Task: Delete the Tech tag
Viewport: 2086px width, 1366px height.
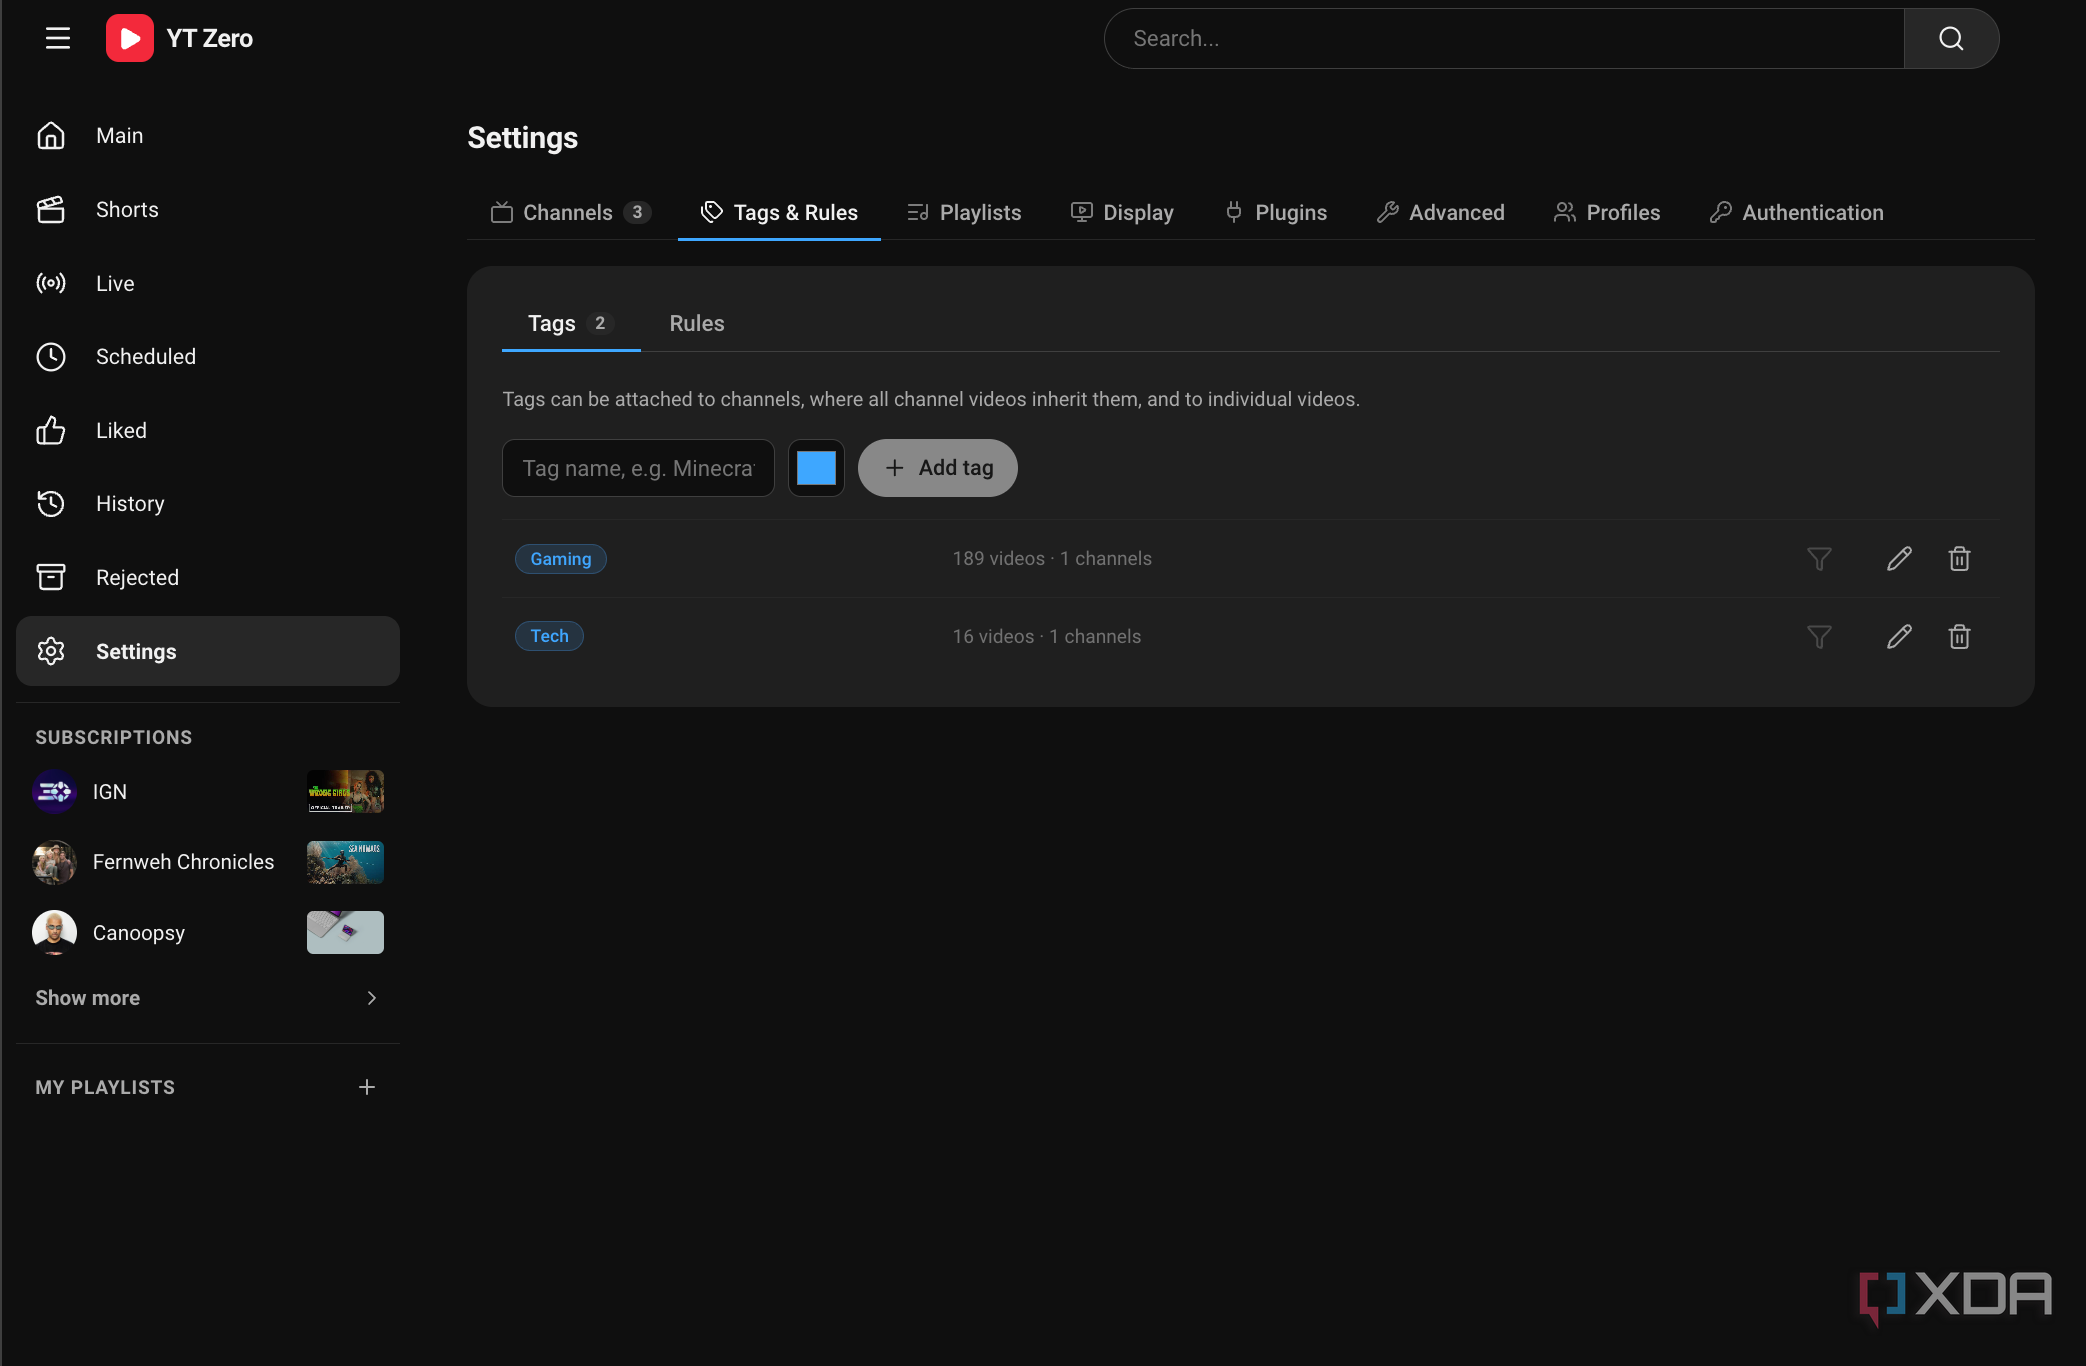Action: [x=1960, y=637]
